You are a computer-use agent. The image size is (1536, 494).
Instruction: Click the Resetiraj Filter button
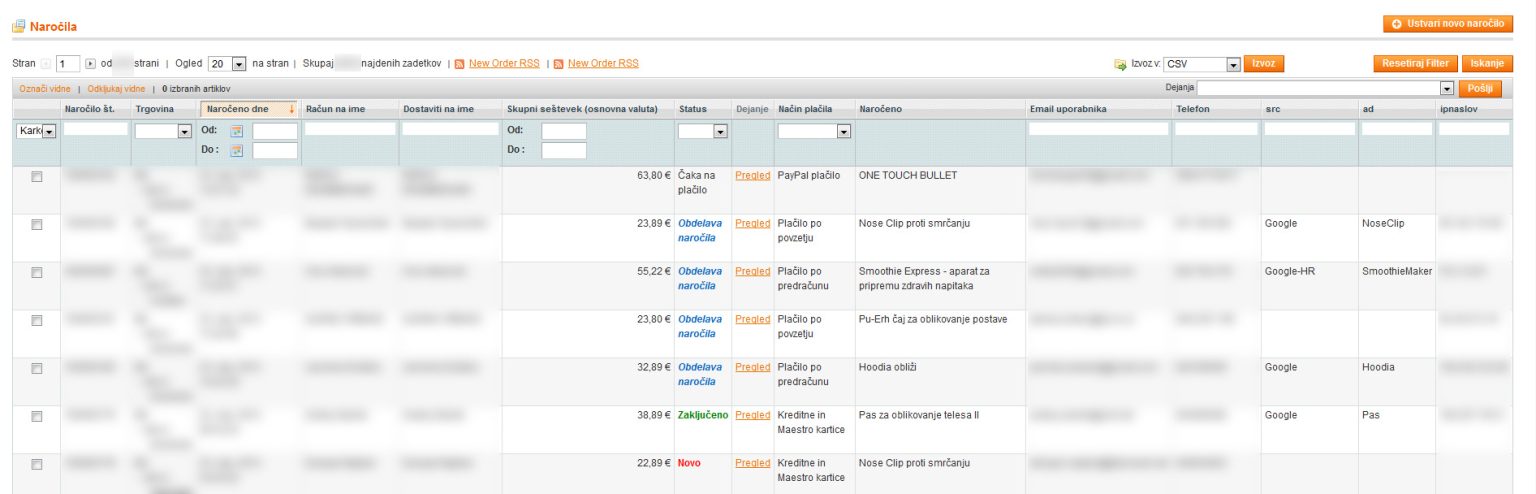[x=1416, y=64]
